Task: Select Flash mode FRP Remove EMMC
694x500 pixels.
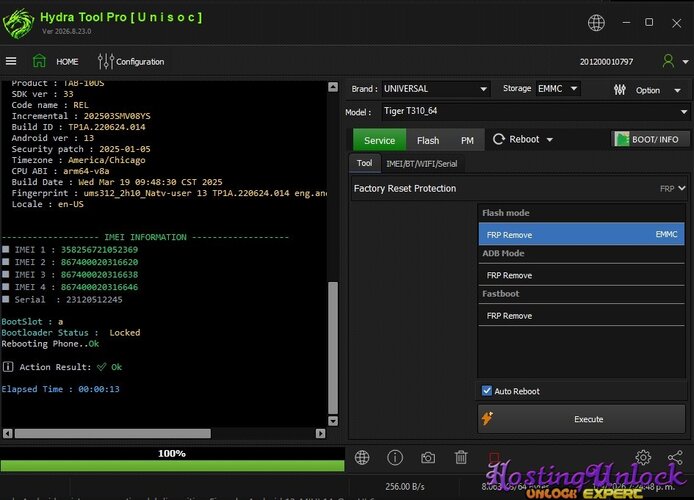Action: pos(582,234)
